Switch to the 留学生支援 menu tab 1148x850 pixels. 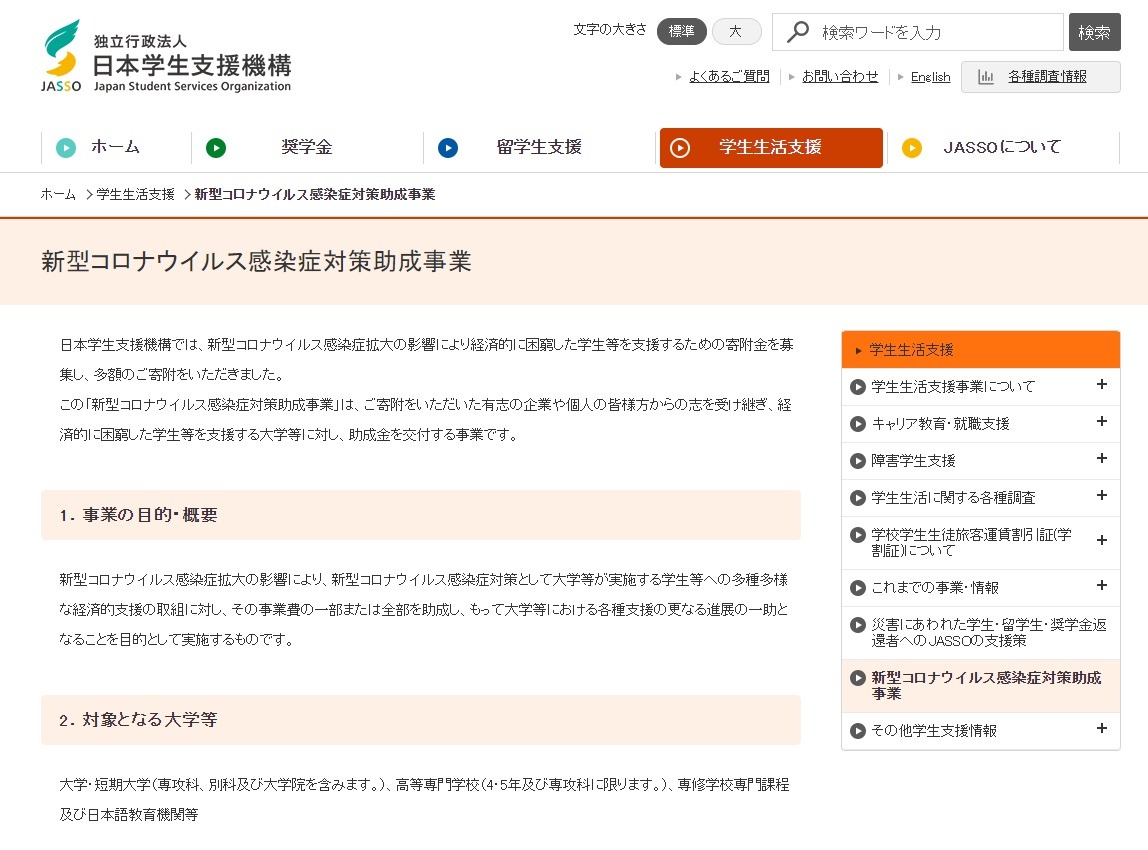(x=540, y=147)
